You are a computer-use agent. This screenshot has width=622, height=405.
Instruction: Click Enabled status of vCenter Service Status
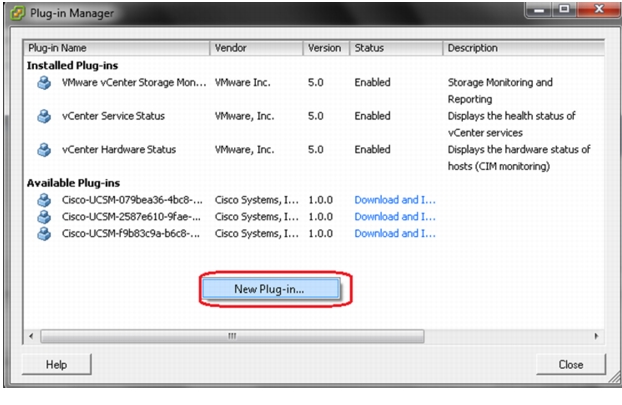coord(372,116)
